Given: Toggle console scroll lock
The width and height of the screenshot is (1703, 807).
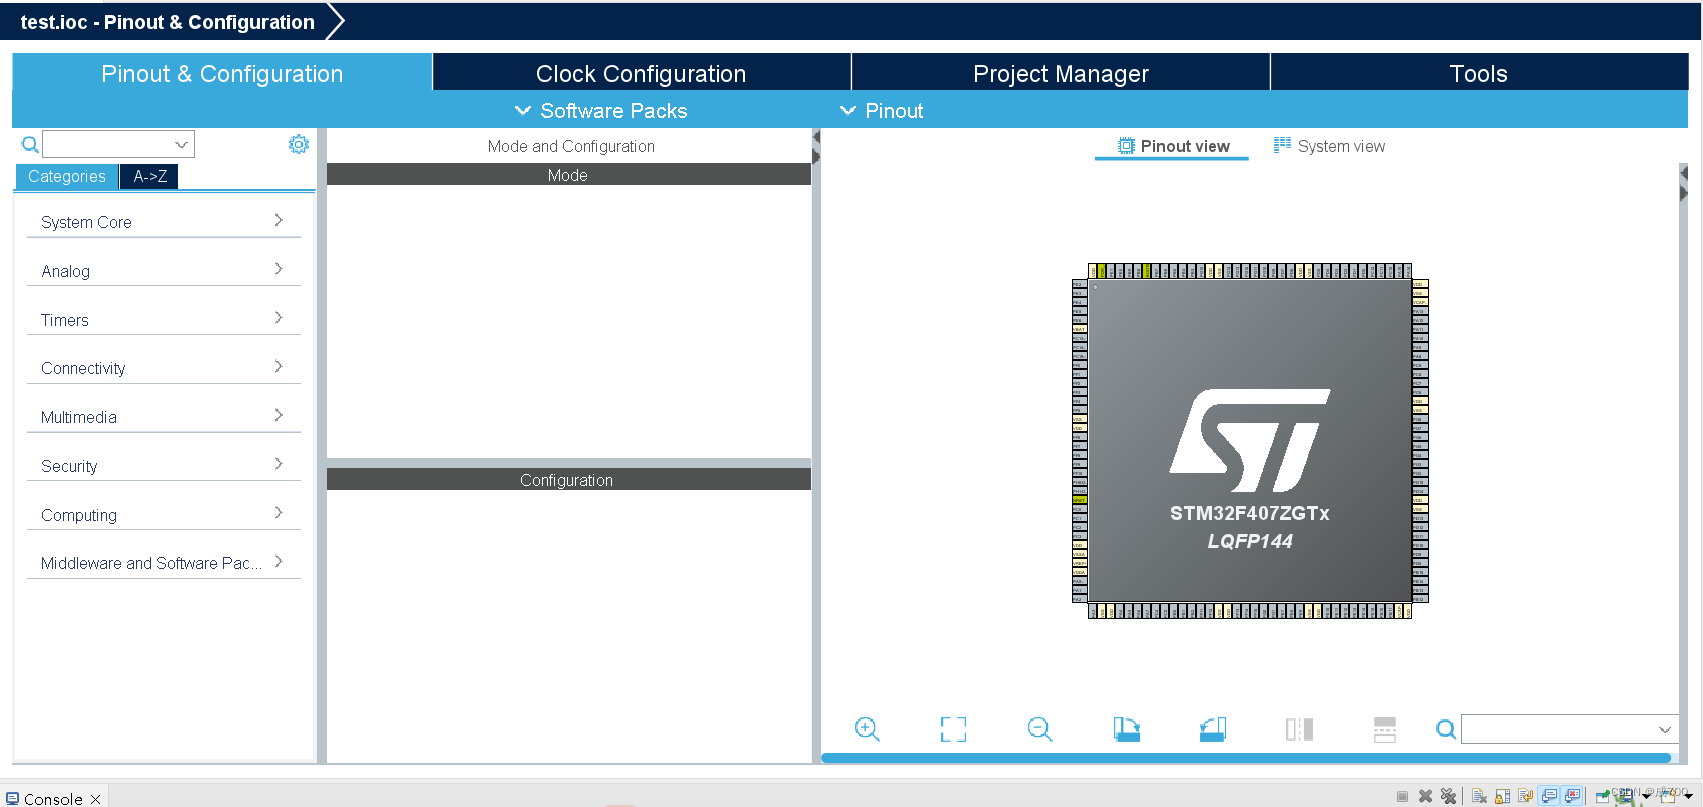Looking at the screenshot, I should 1502,796.
